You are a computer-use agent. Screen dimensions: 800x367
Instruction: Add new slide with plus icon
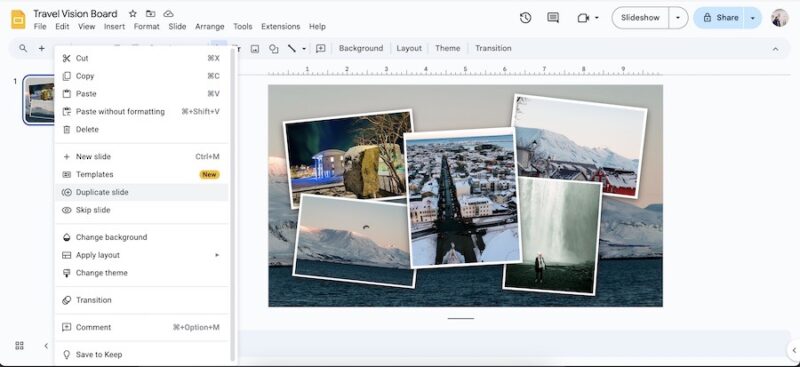click(41, 48)
